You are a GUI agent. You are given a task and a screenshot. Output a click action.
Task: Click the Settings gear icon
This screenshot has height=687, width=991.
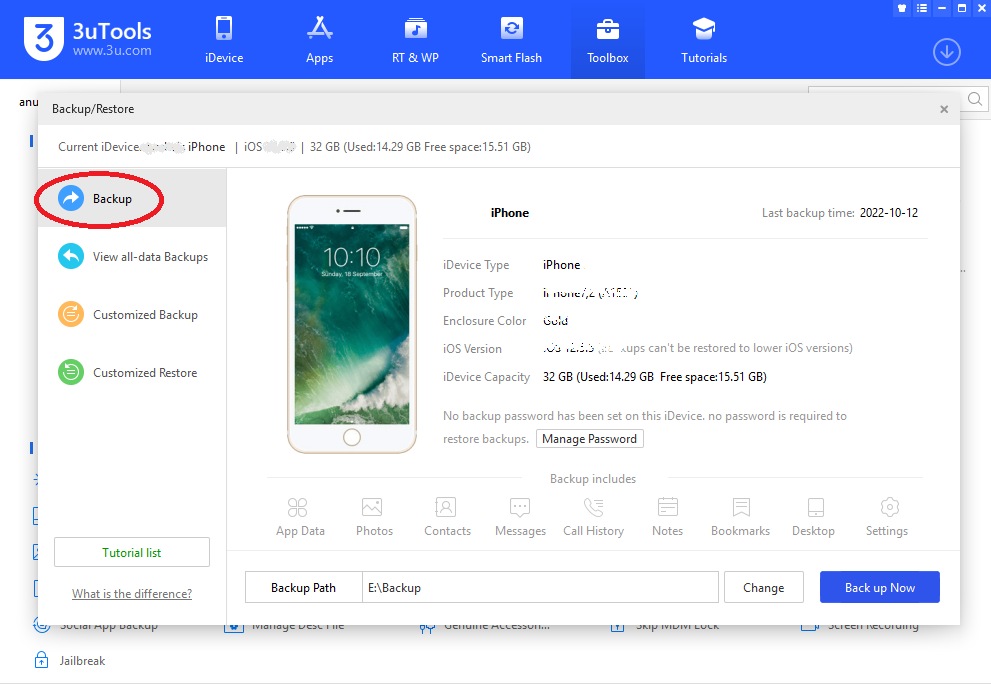(889, 507)
